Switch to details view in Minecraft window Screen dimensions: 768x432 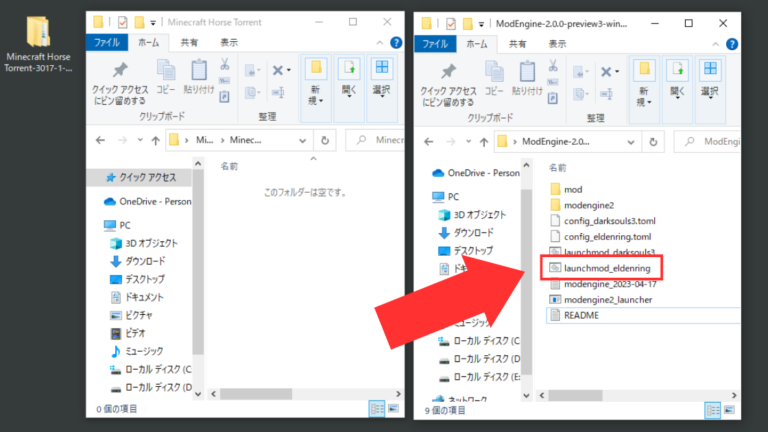pos(378,409)
